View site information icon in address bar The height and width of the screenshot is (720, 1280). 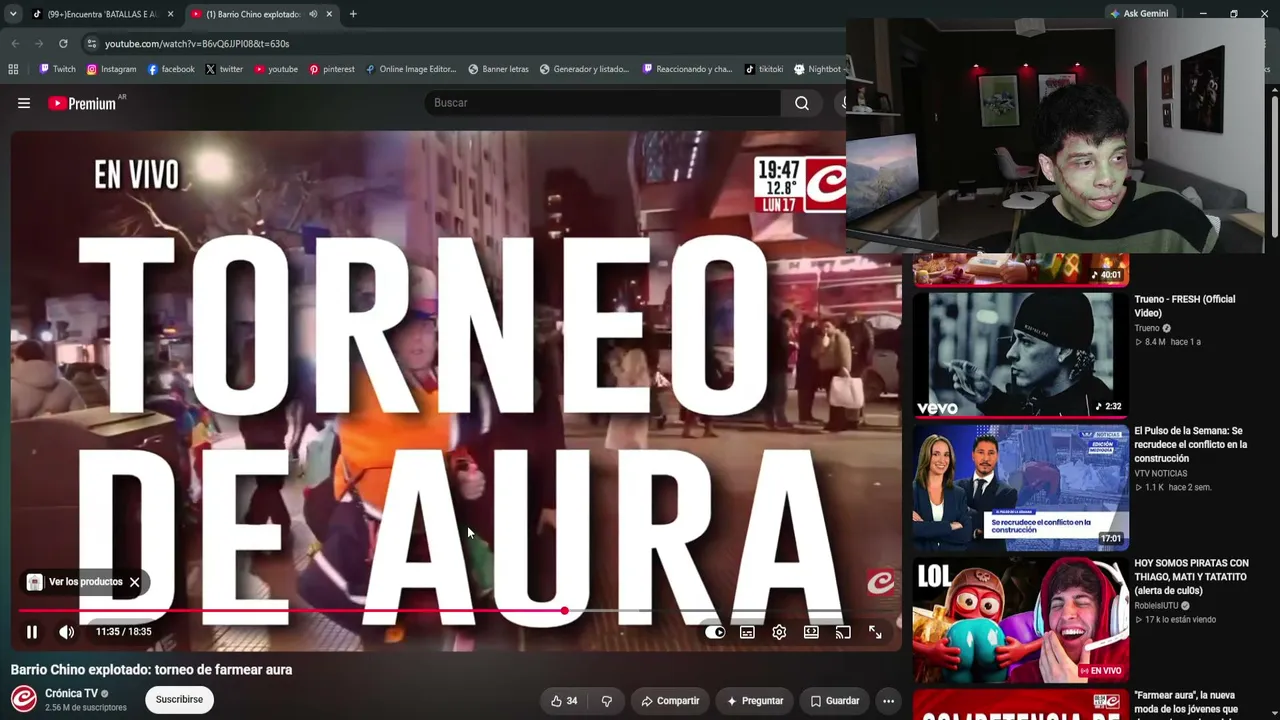pos(91,44)
